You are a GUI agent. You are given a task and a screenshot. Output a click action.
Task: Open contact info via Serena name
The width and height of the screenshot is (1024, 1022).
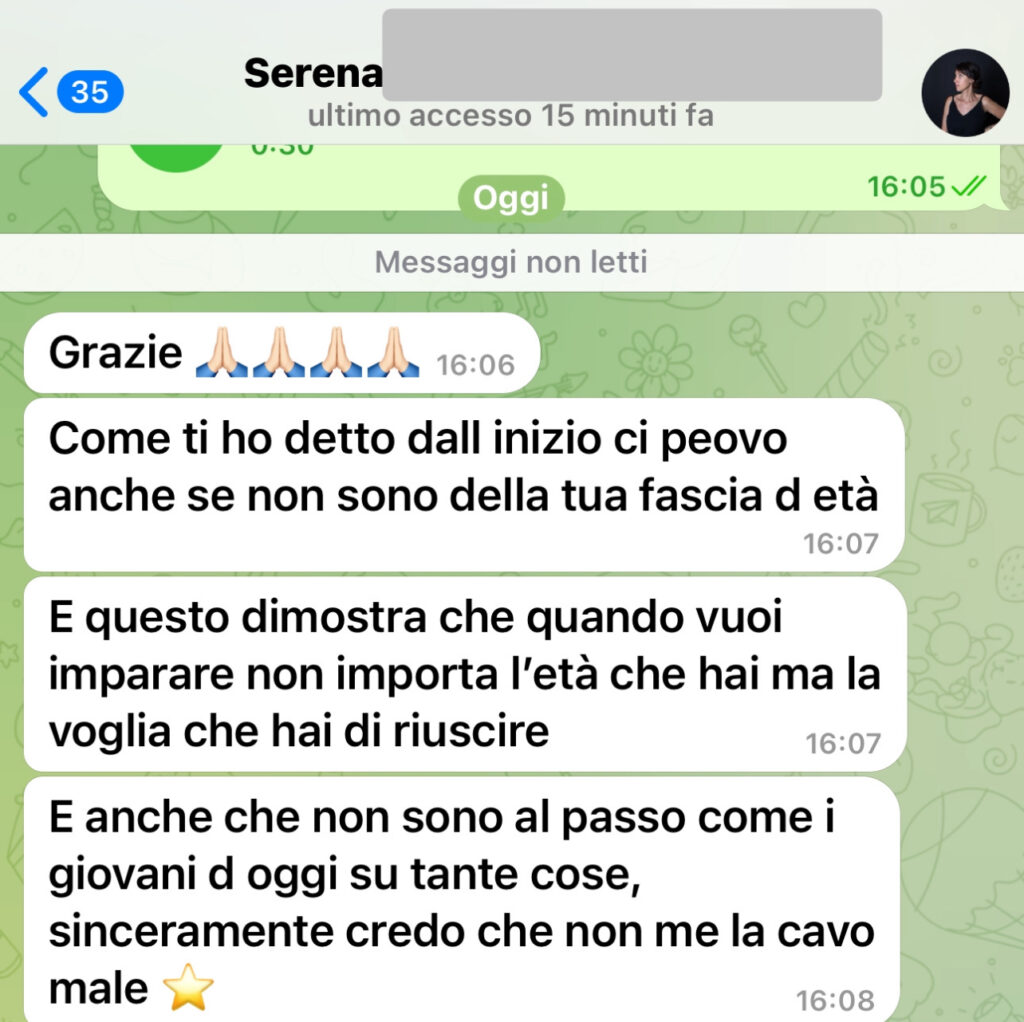click(x=313, y=73)
